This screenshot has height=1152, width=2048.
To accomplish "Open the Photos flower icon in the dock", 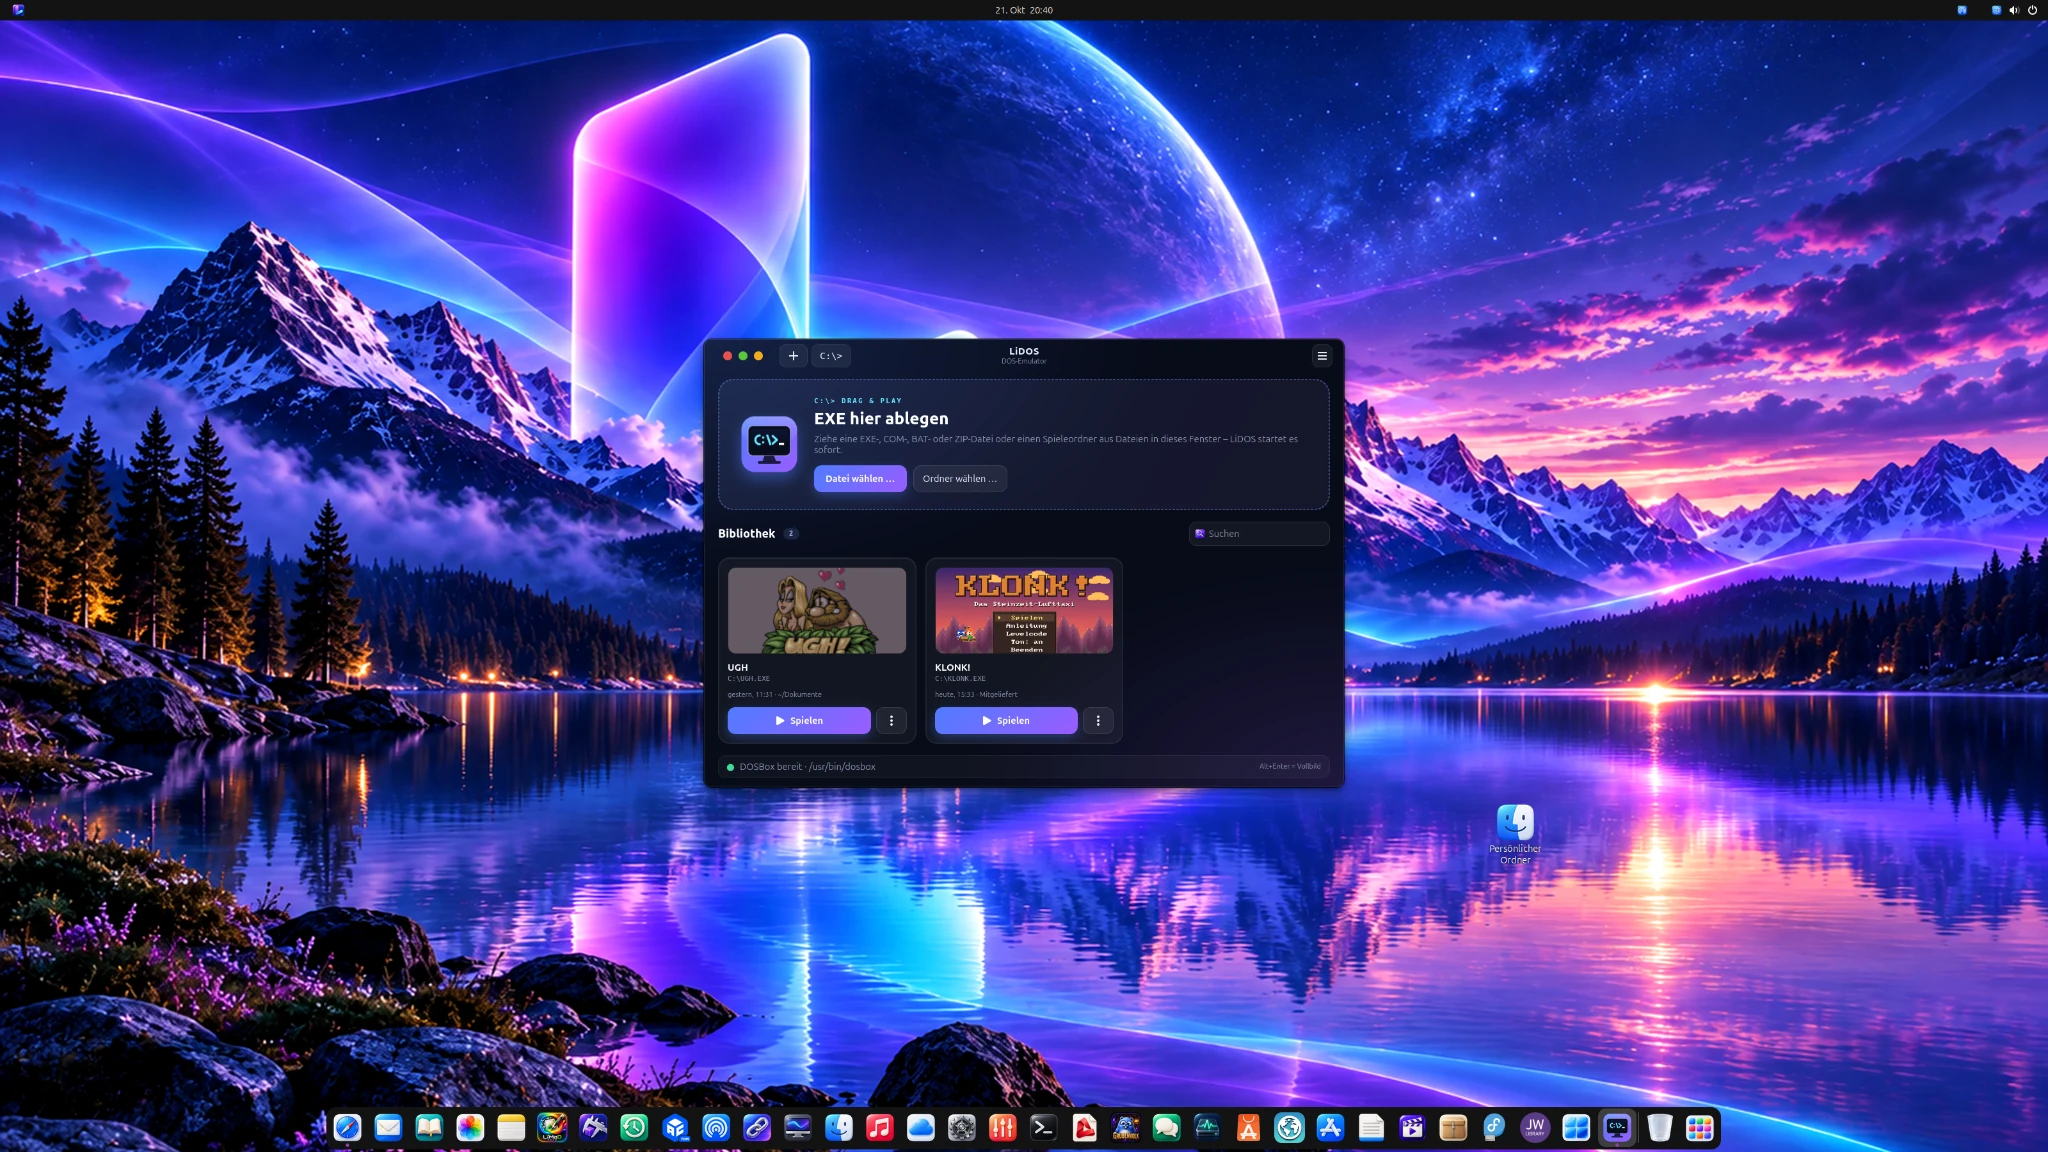I will 470,1128.
